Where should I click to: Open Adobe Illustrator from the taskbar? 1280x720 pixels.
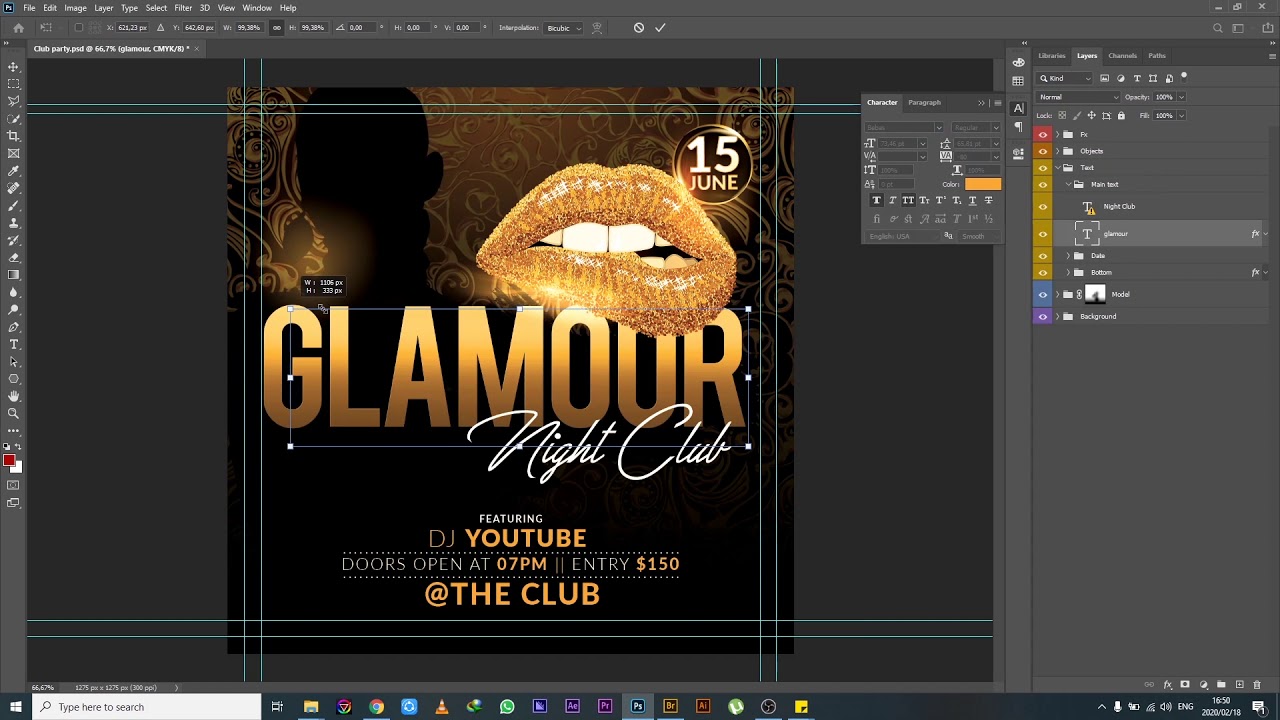(x=703, y=707)
